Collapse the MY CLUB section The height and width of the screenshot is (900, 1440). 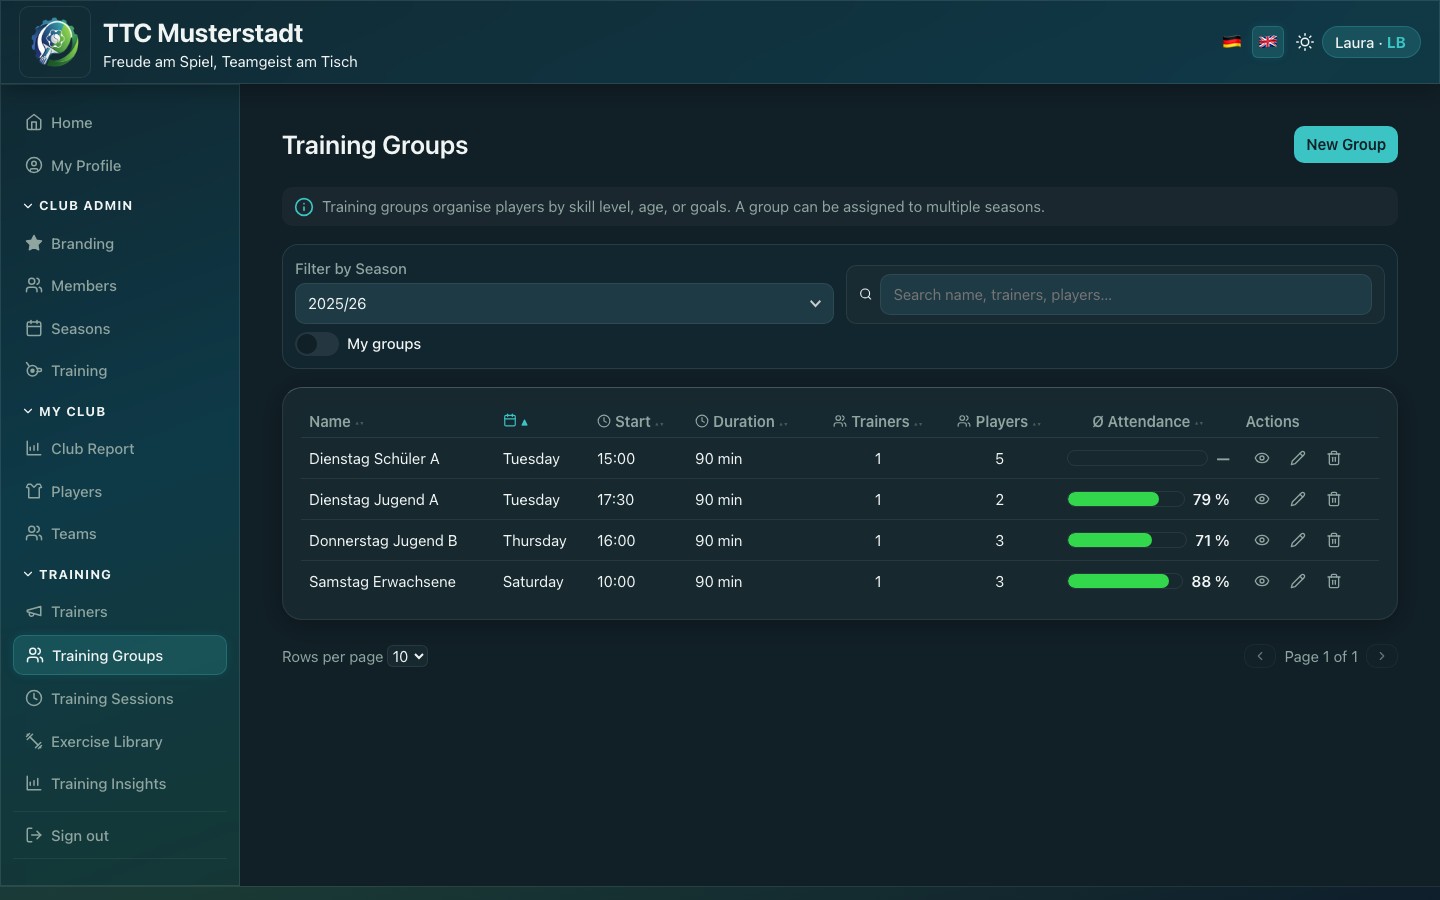point(65,411)
